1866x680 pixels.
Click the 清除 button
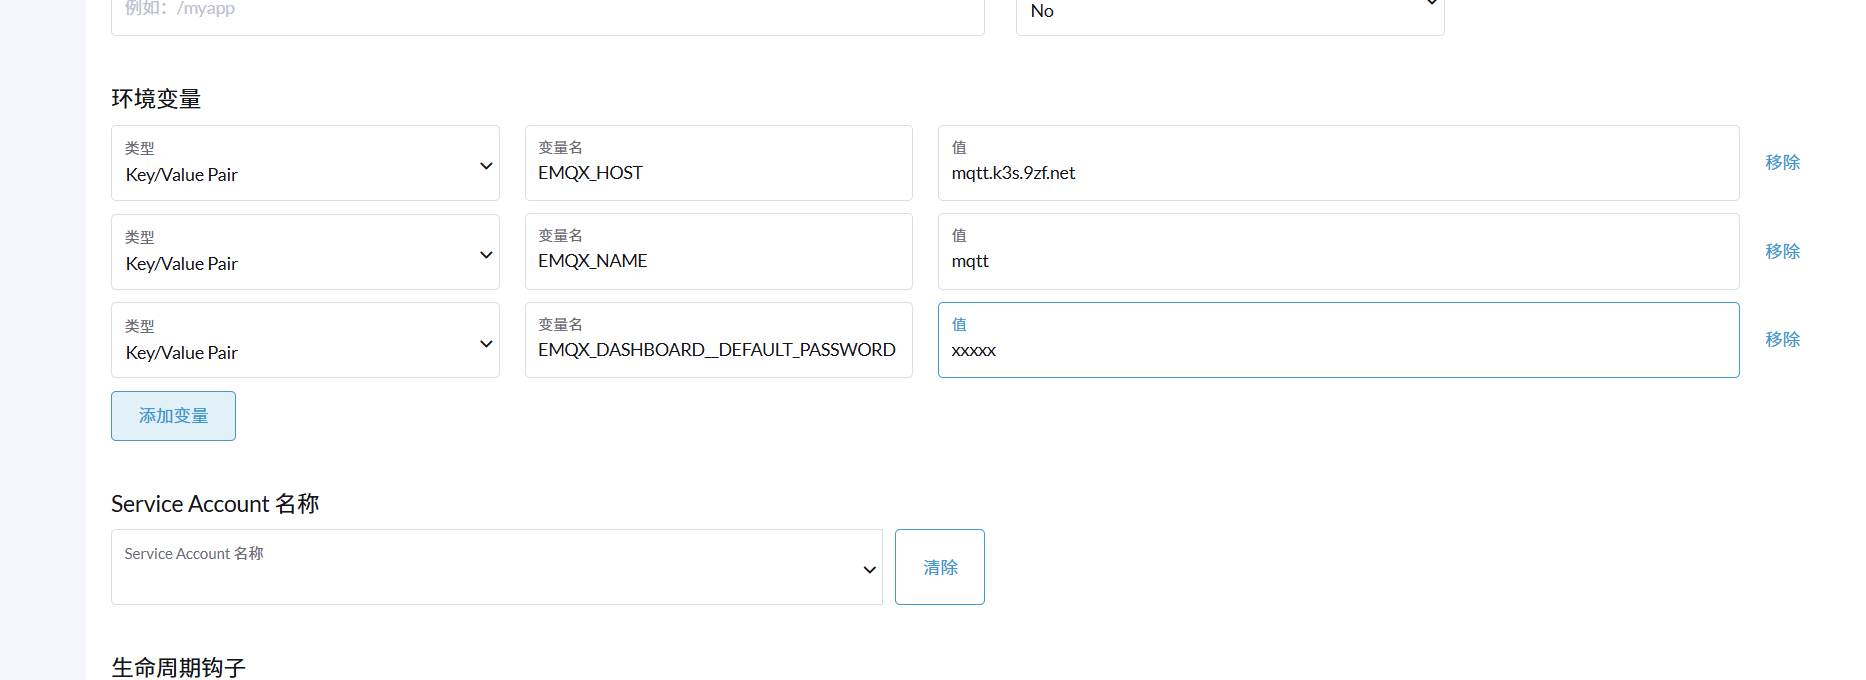(940, 567)
